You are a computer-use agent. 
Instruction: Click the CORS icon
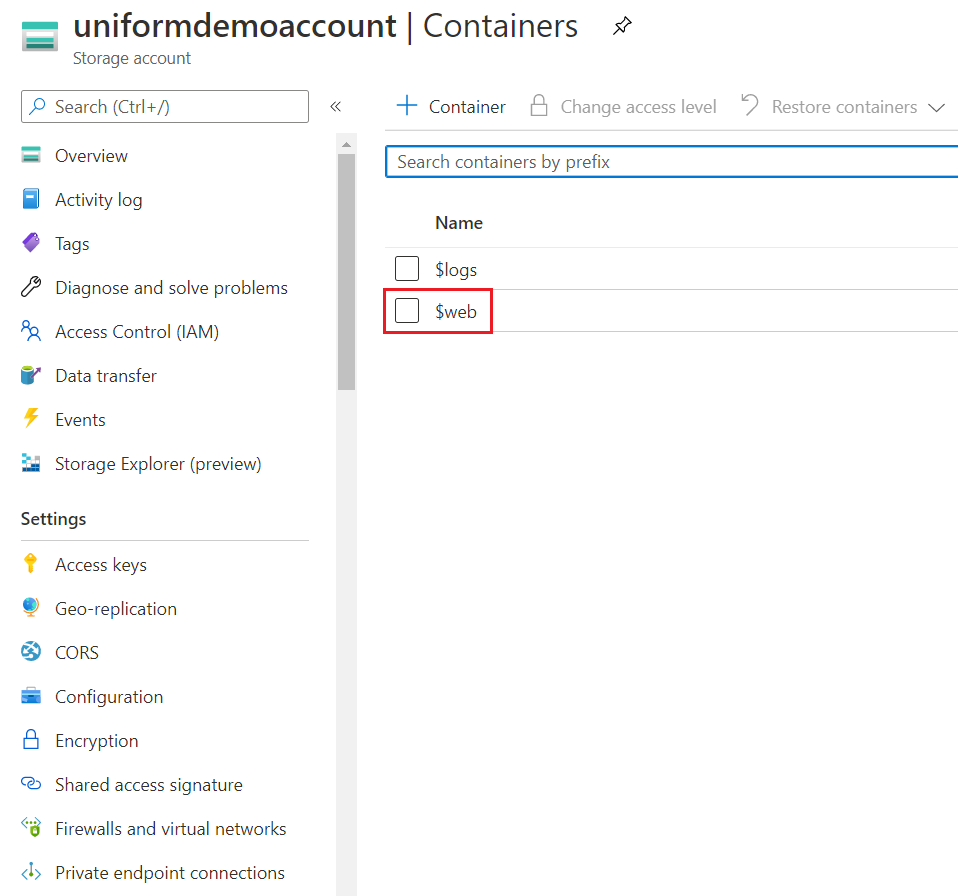(31, 652)
